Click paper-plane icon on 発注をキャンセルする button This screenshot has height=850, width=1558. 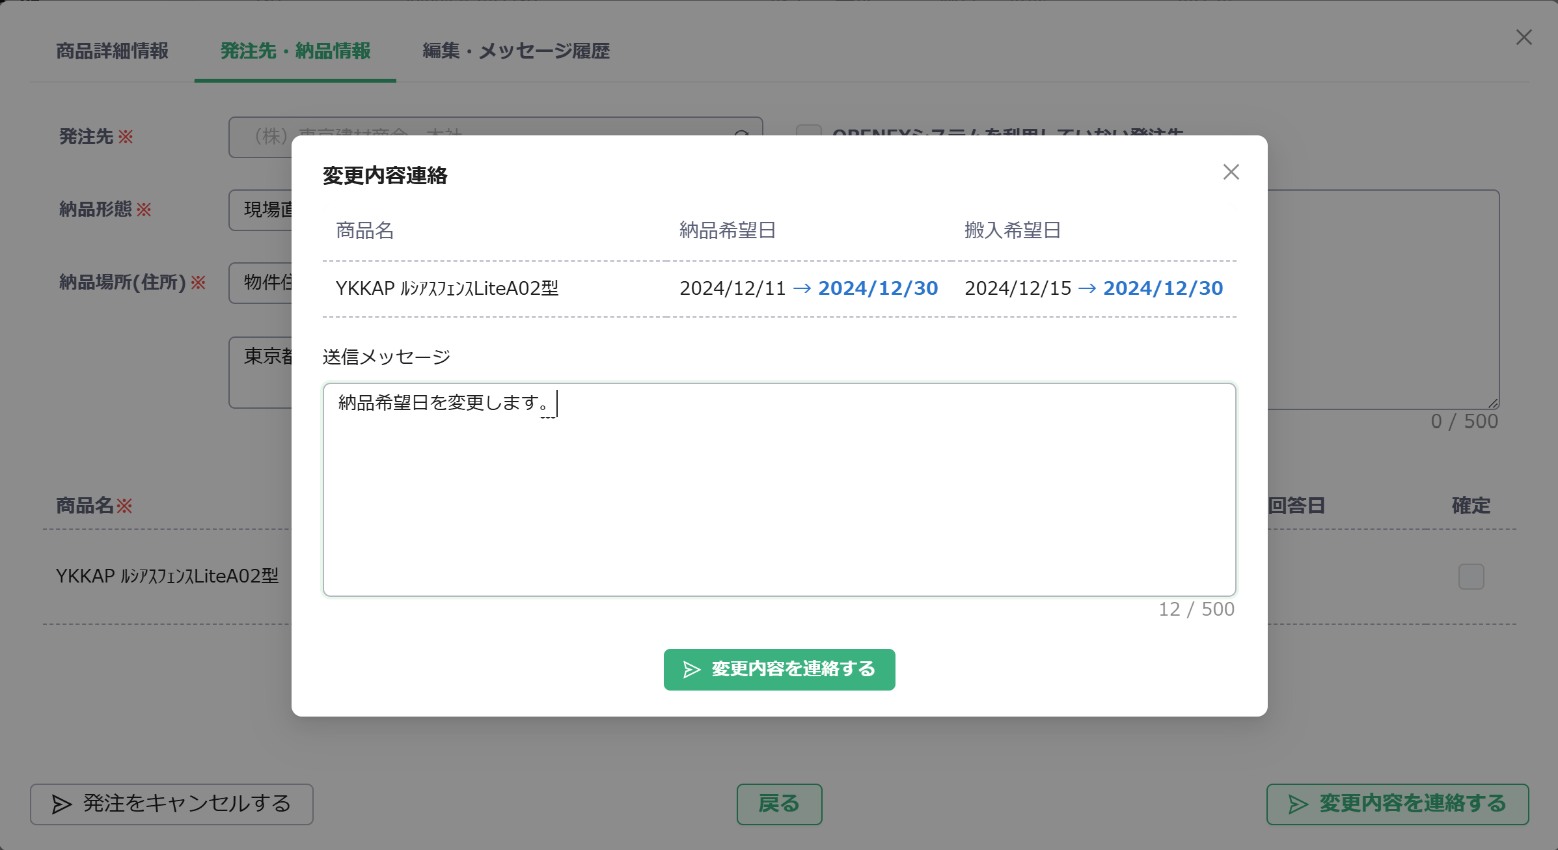click(62, 804)
